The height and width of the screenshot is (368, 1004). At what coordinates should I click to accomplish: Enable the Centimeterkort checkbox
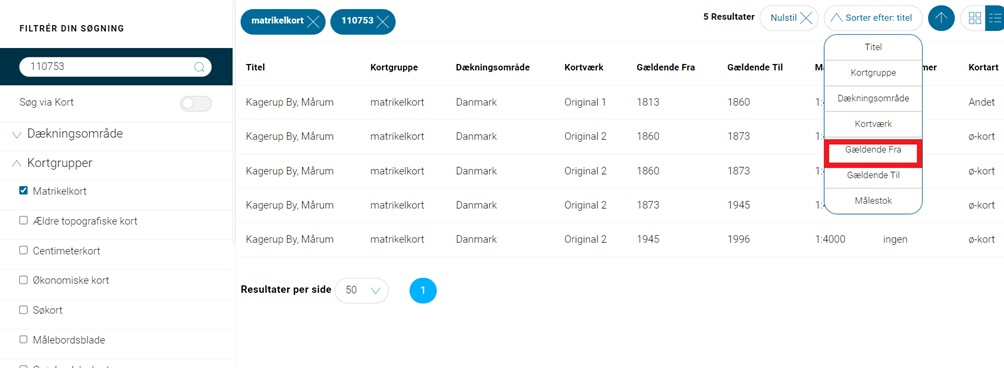coord(24,251)
